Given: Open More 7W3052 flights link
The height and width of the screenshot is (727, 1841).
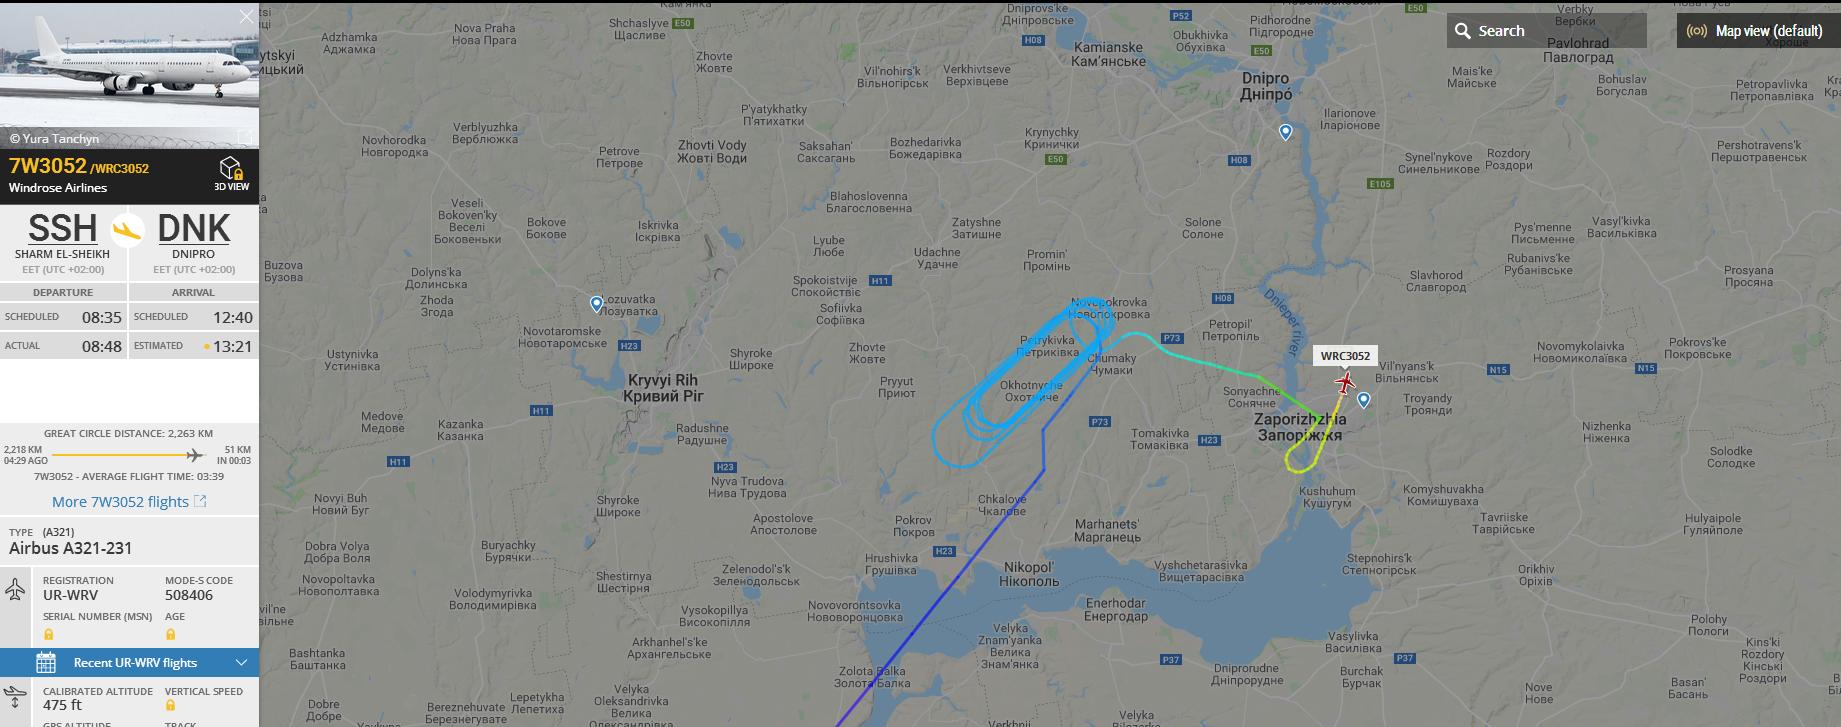Looking at the screenshot, I should coord(129,502).
